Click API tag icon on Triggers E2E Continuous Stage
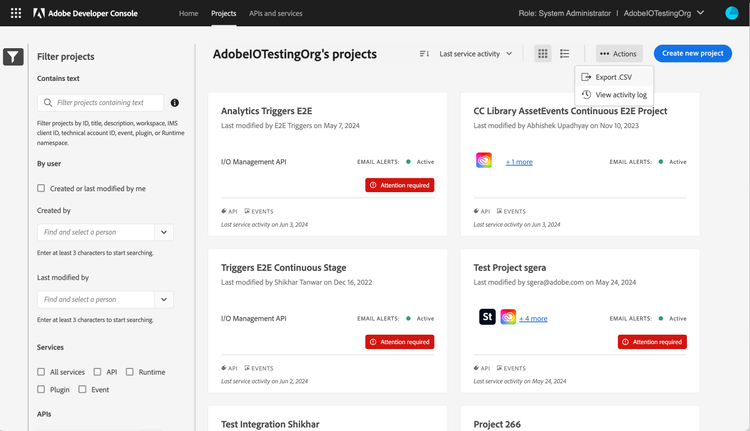Screen dimensions: 750x431 pos(223,368)
